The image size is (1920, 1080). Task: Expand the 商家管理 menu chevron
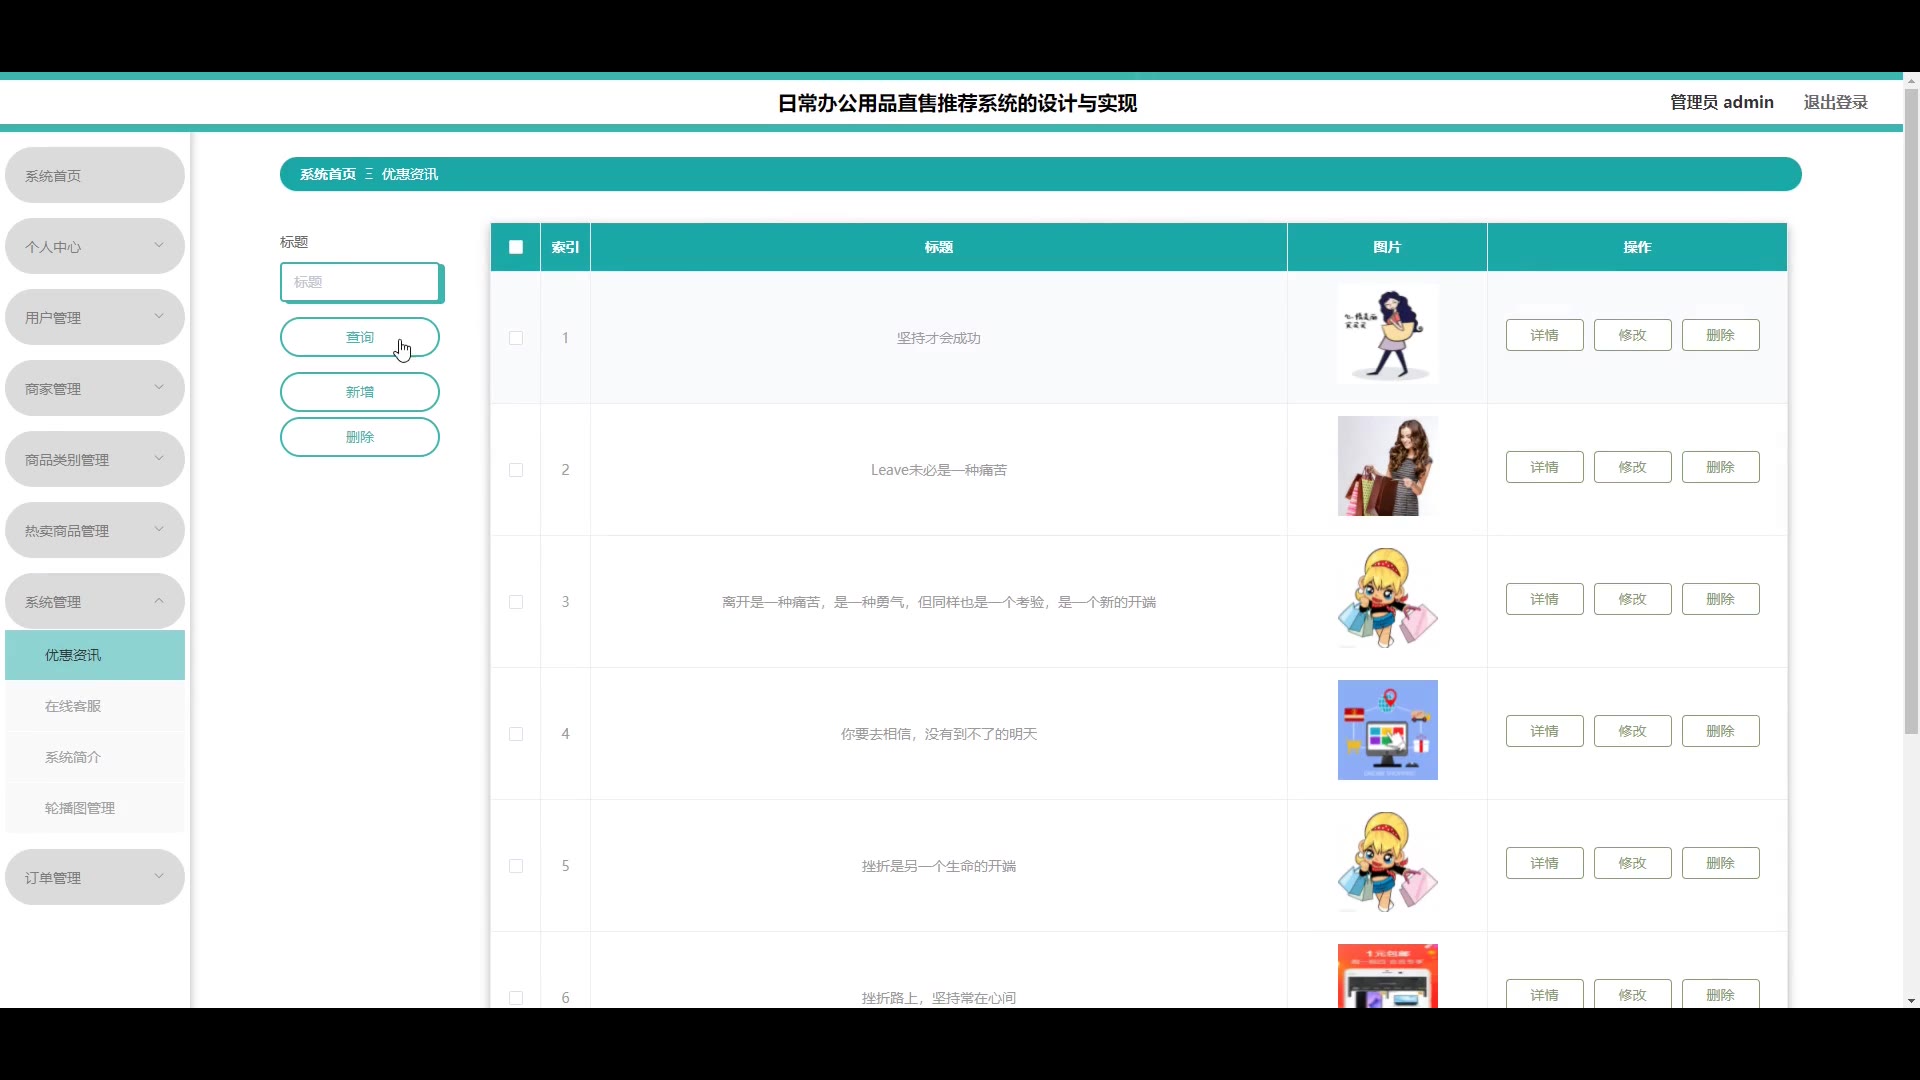click(159, 387)
